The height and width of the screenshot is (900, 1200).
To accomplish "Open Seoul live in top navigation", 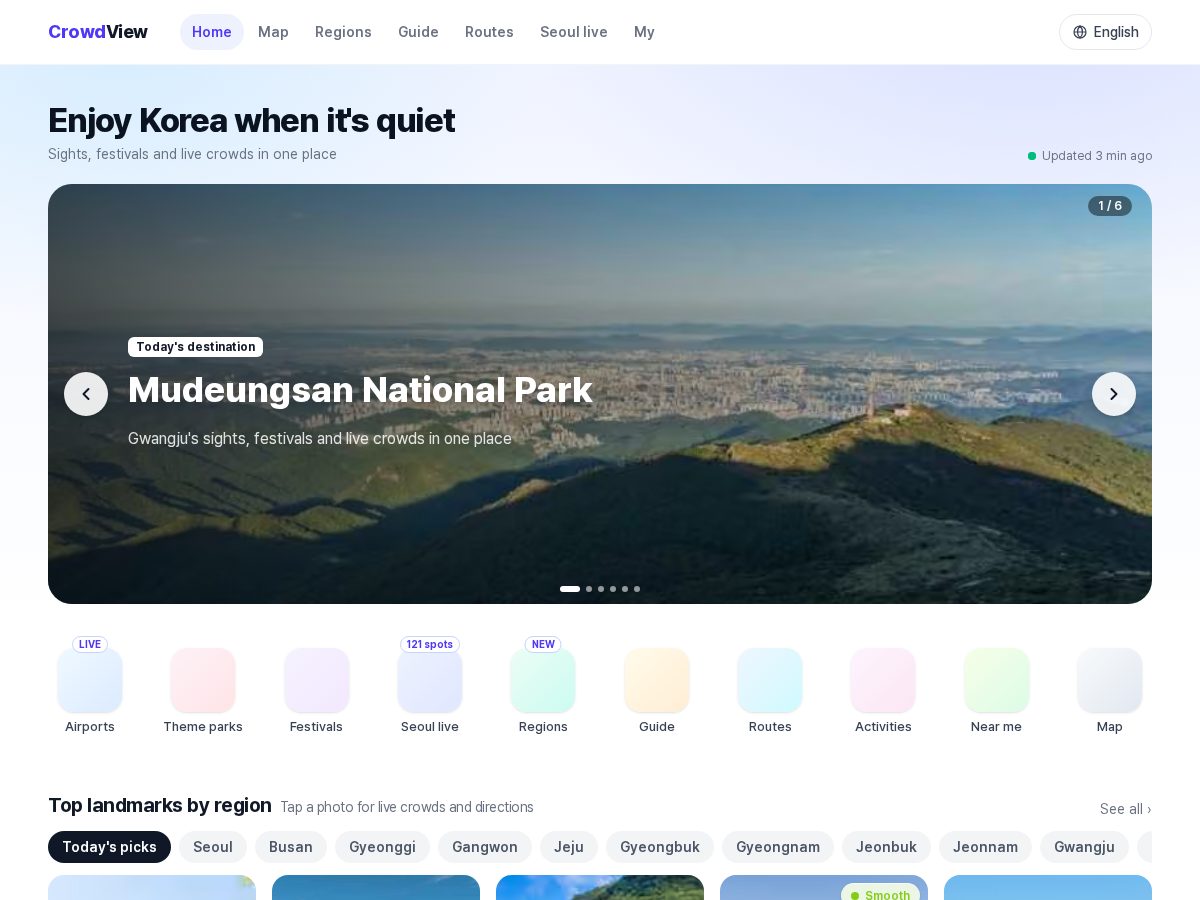I will click(574, 32).
